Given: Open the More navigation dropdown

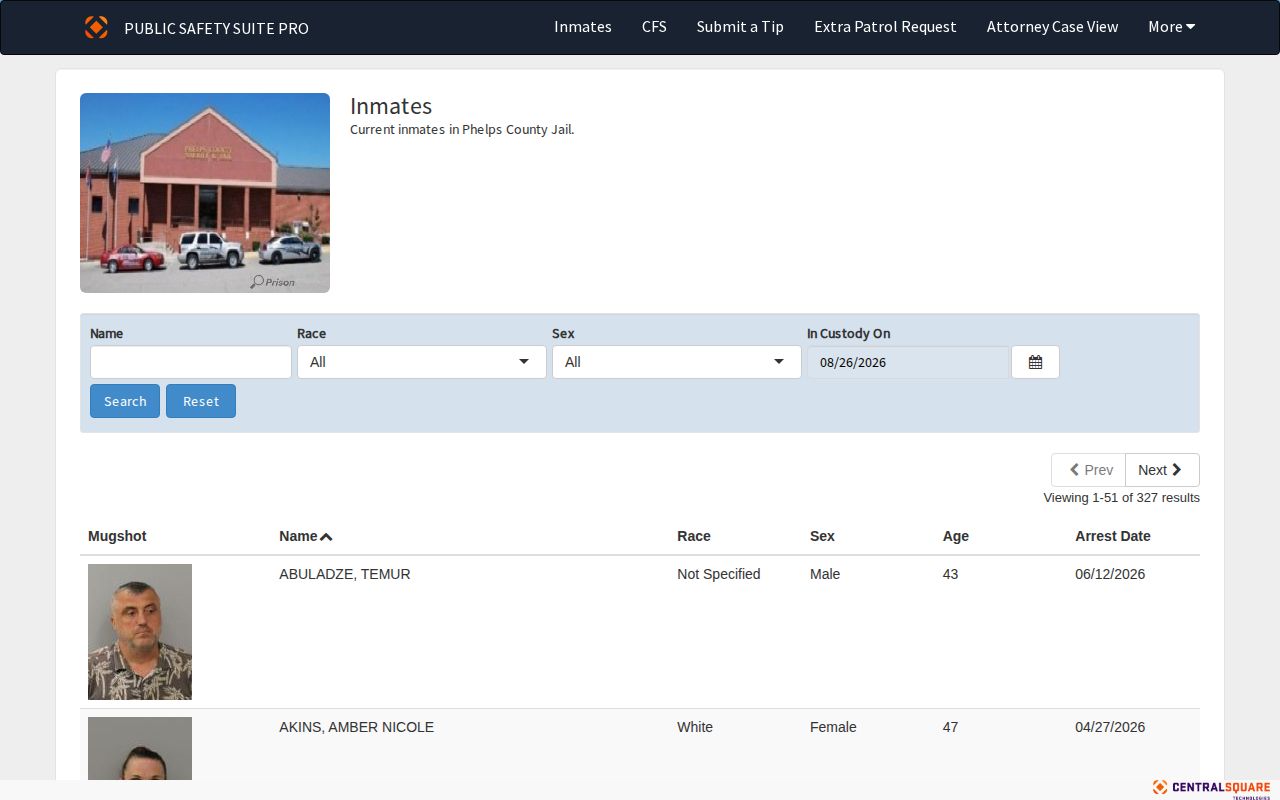Looking at the screenshot, I should coord(1172,27).
